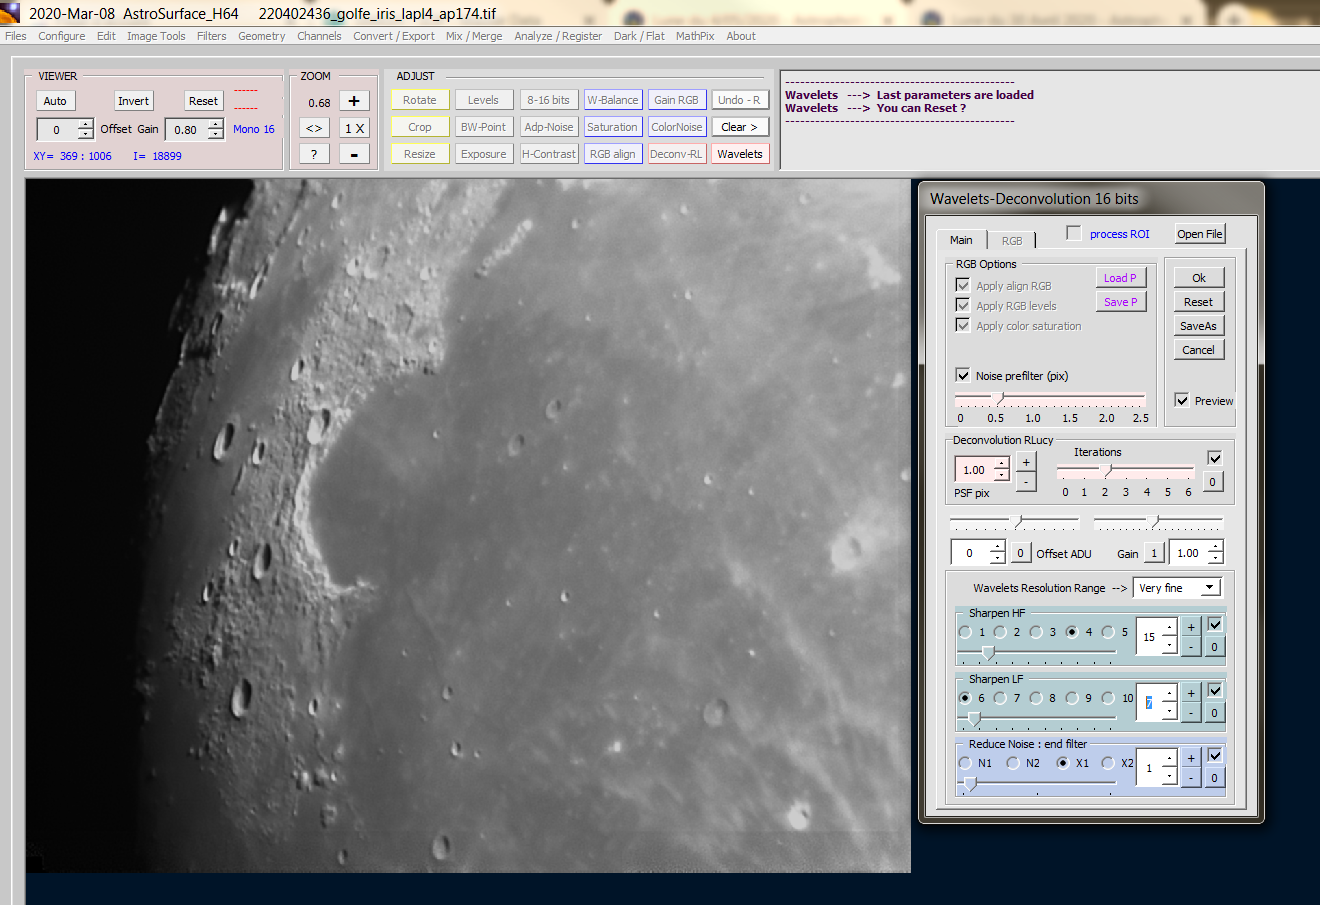Enable the process ROI checkbox
The image size is (1320, 905).
[x=1074, y=233]
